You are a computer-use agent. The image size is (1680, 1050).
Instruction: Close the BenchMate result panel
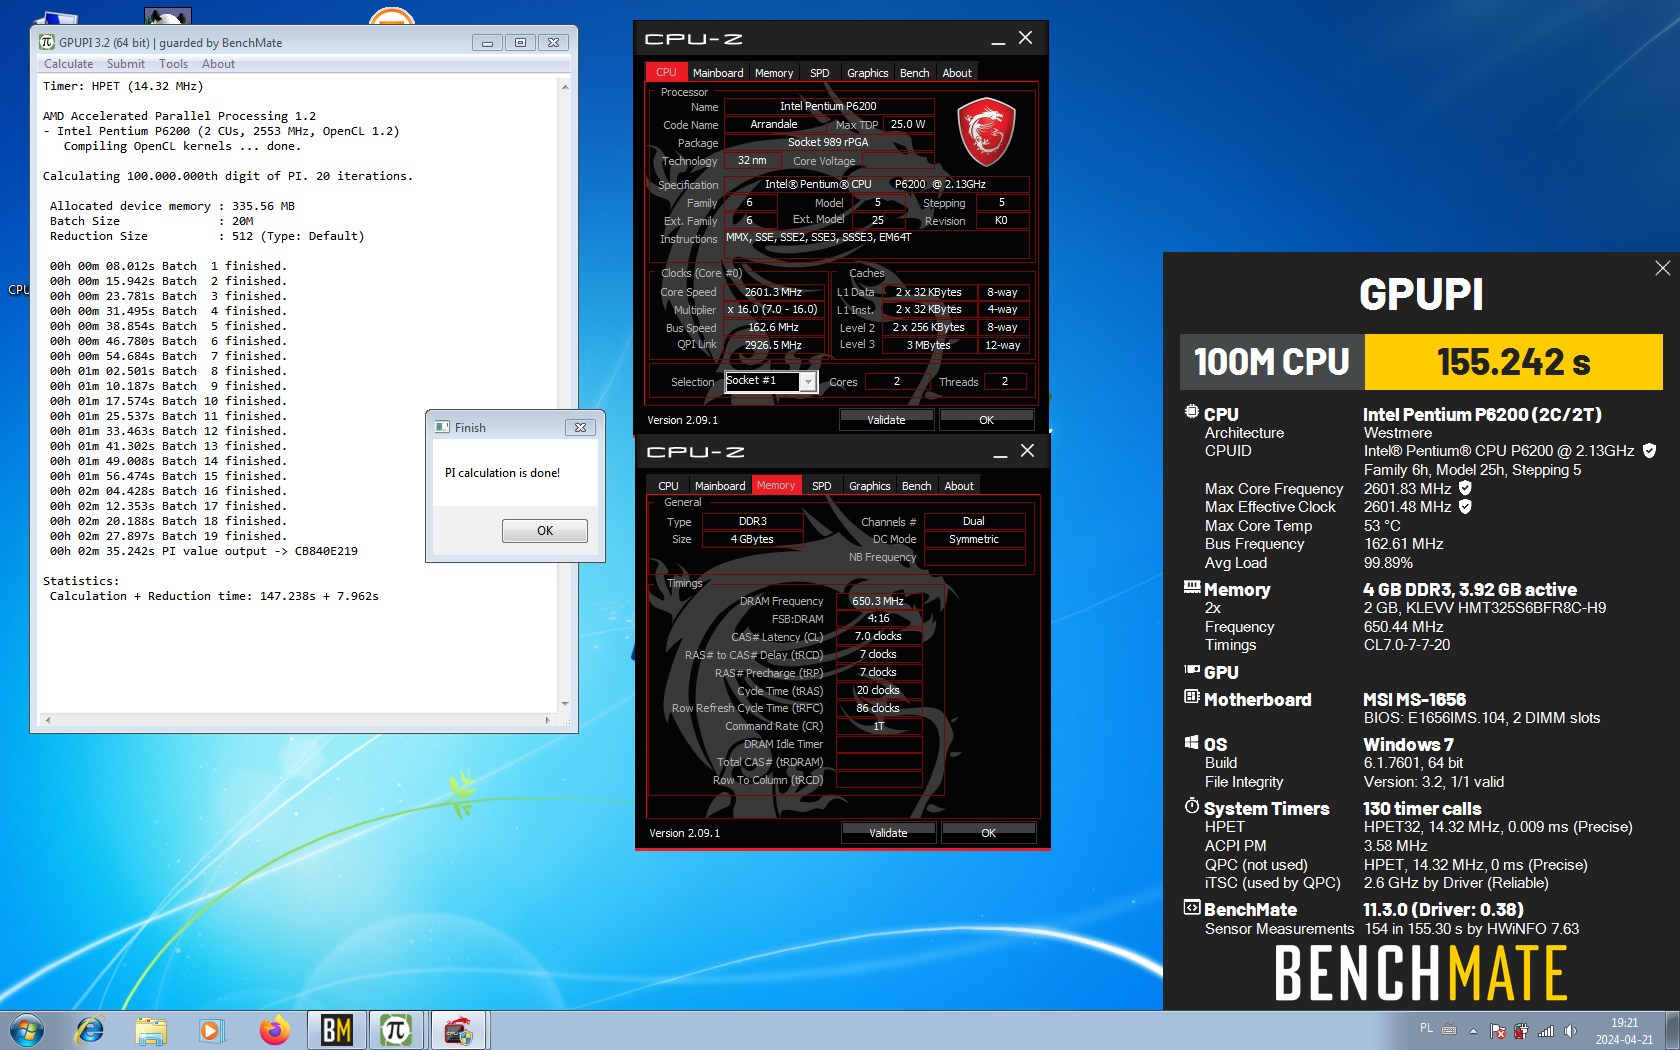click(x=1662, y=268)
